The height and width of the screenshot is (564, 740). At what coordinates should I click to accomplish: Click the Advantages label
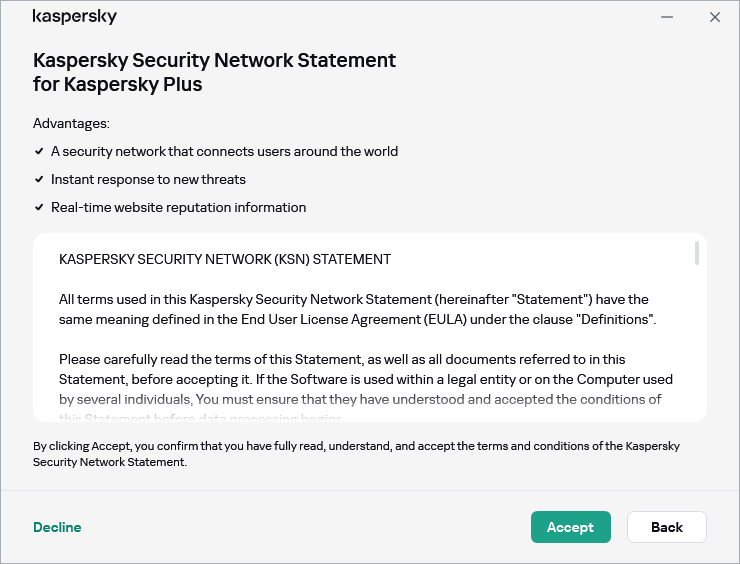point(71,123)
